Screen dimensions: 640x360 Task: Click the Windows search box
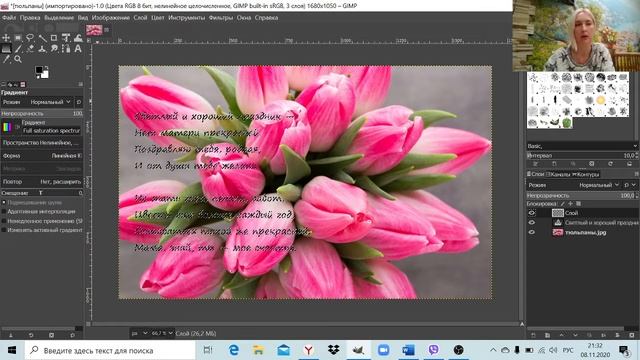tap(110, 350)
